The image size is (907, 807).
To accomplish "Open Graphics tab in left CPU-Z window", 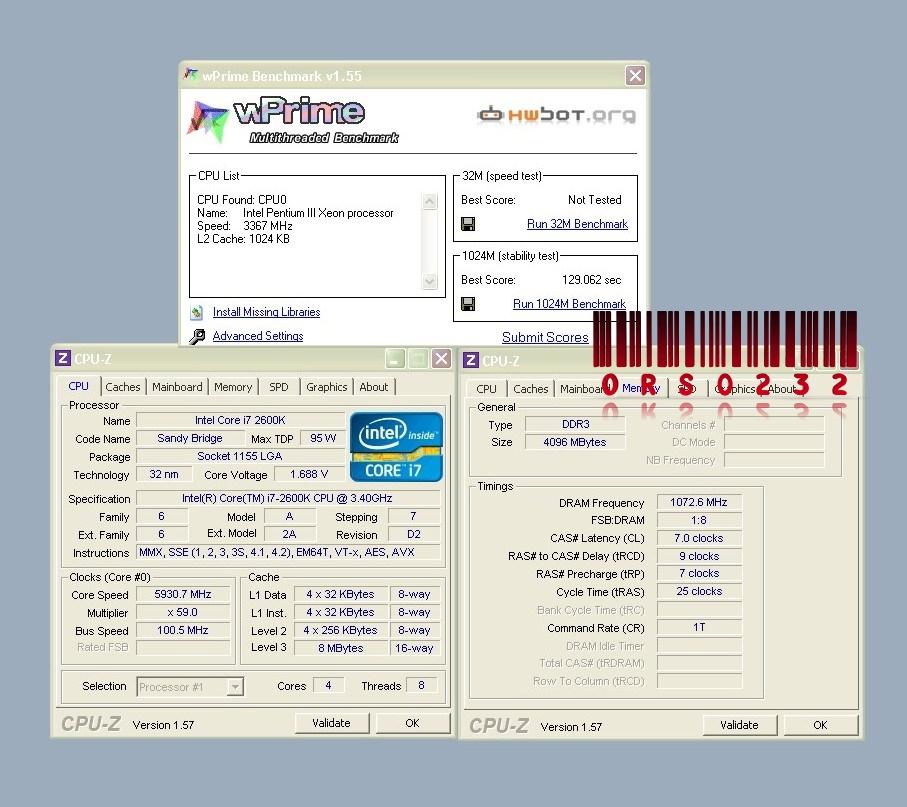I will point(327,387).
